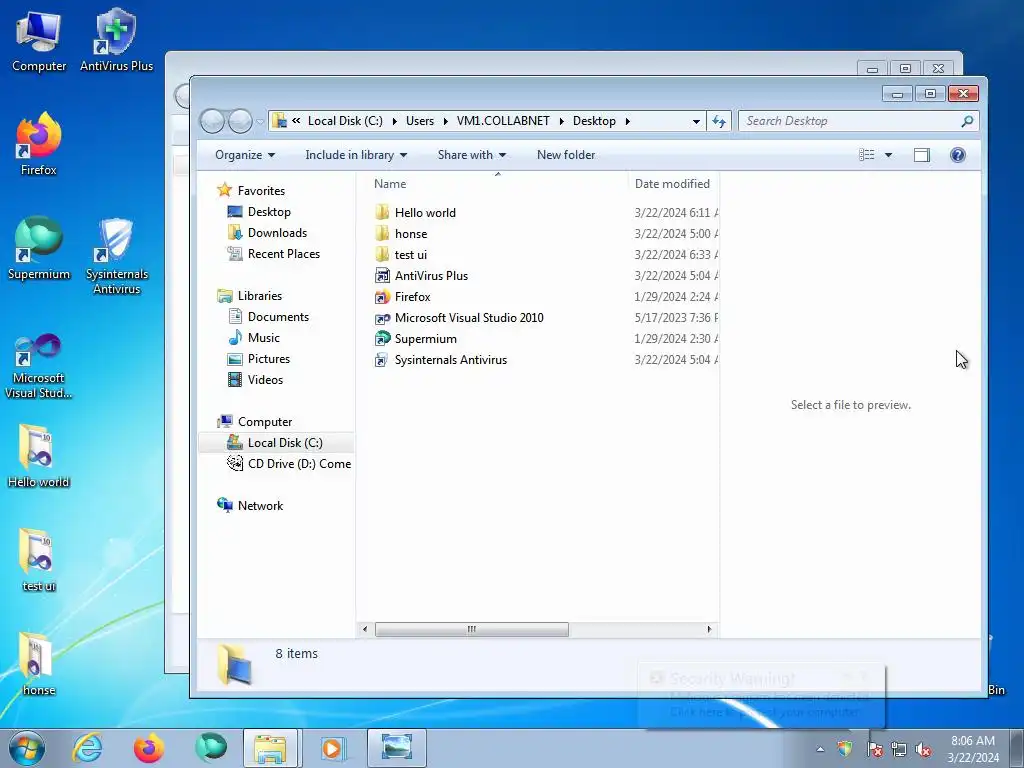Select Recent Places under Favorites
This screenshot has height=768, width=1024.
[x=283, y=253]
